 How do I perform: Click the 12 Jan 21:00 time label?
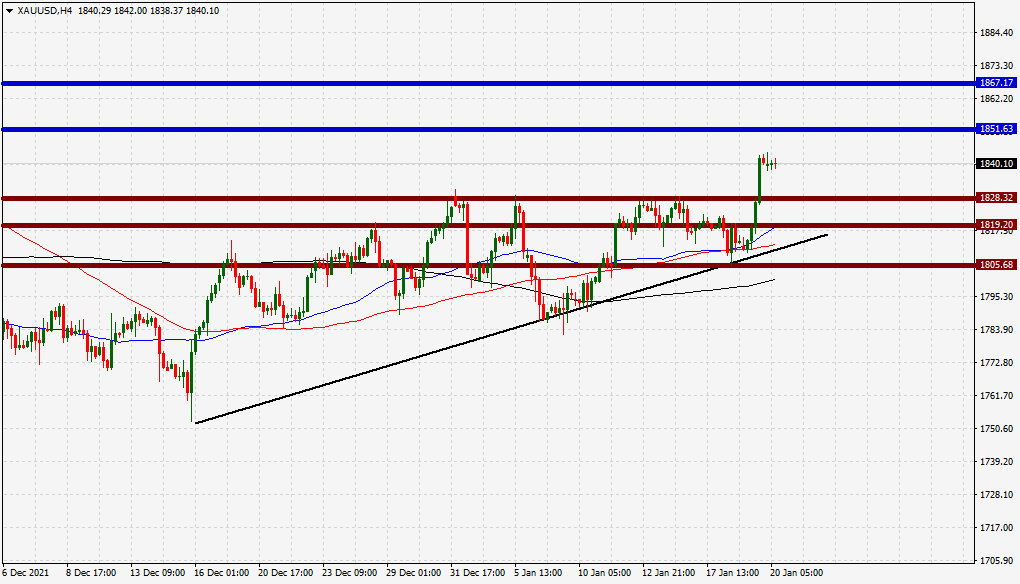tap(669, 573)
